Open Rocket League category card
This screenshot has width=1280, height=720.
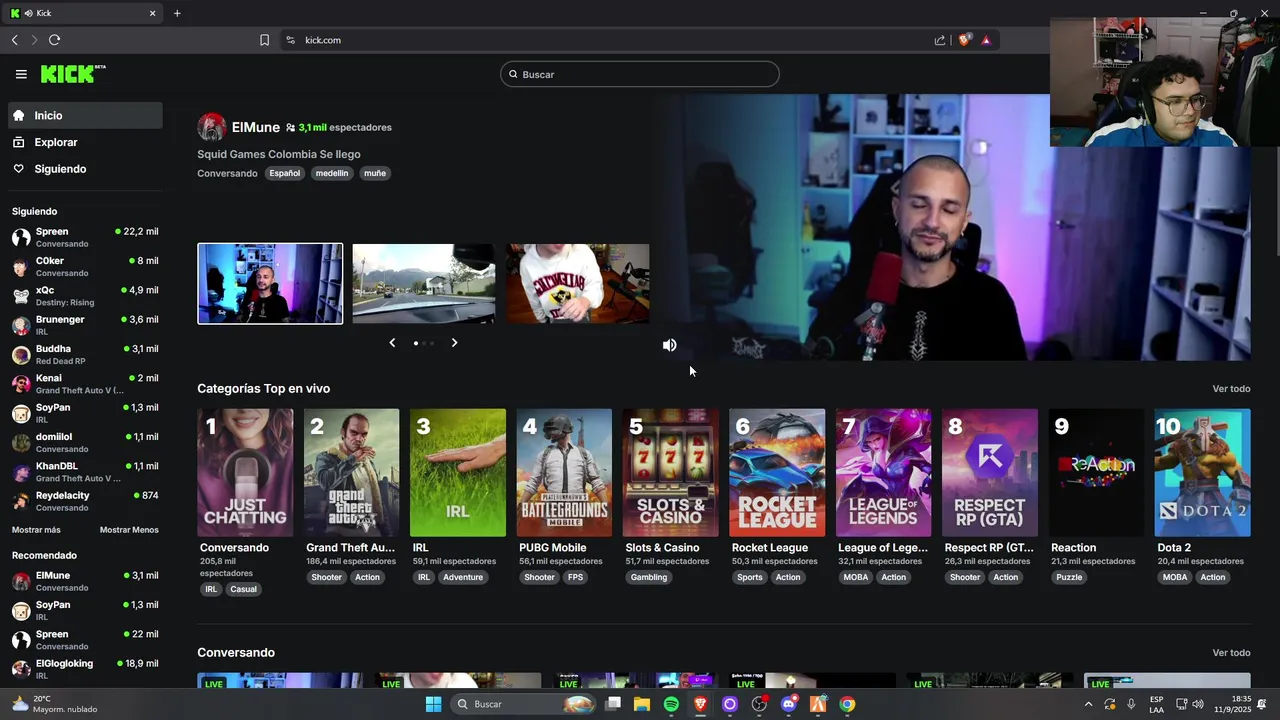[x=777, y=472]
